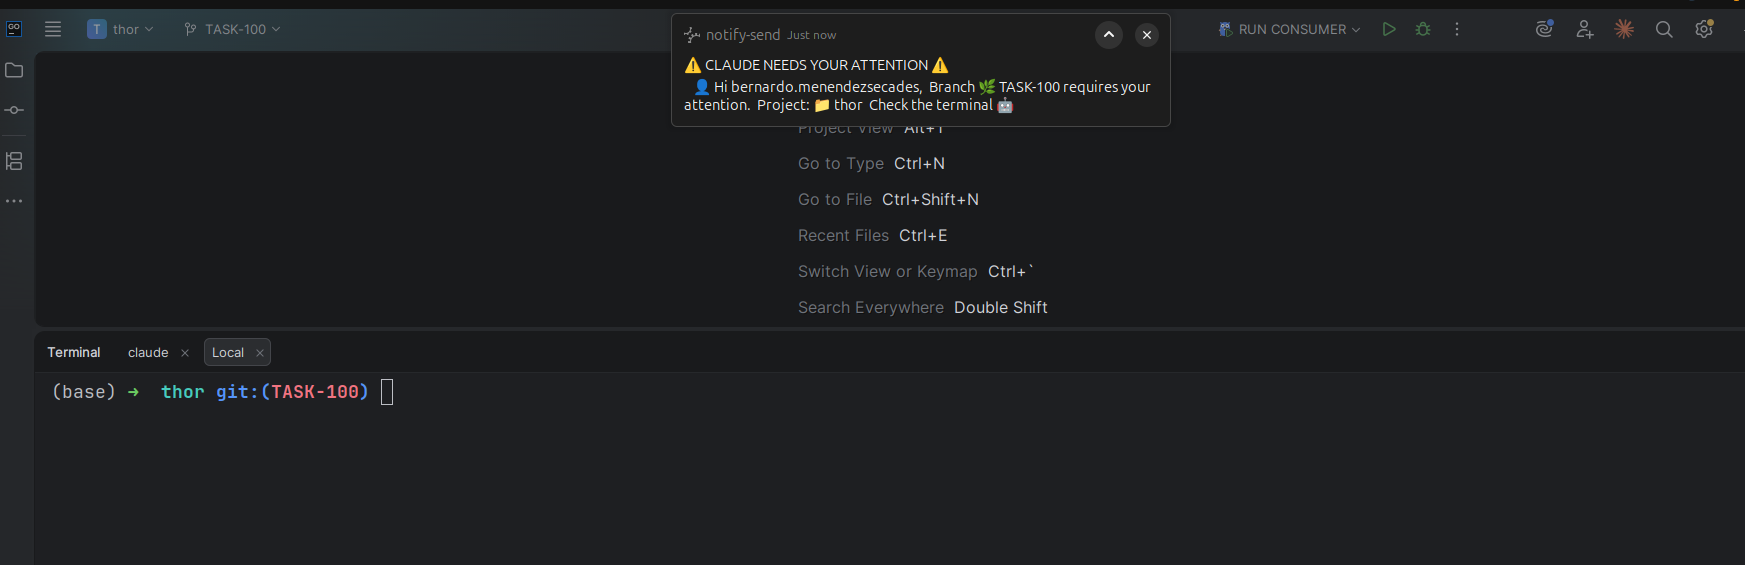This screenshot has height=565, width=1745.
Task: Open the GoLand application icon menu
Action: click(x=14, y=29)
